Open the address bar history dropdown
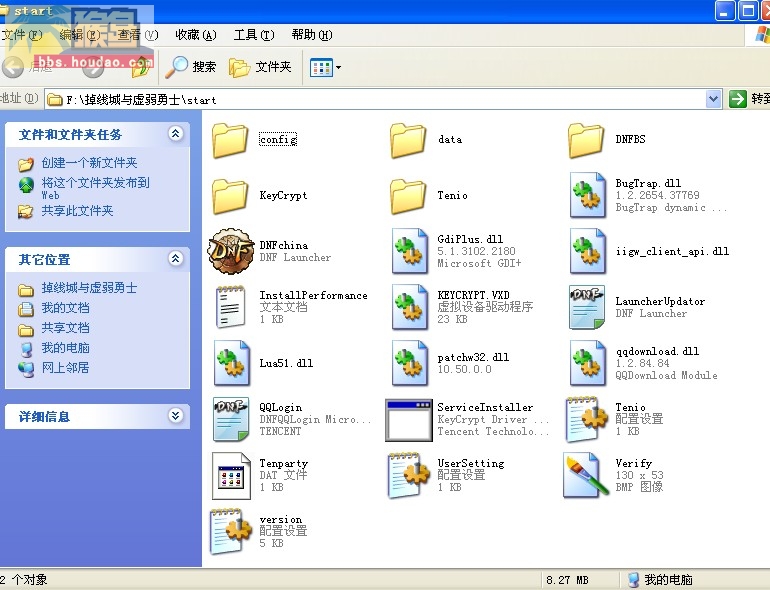Screen dimensions: 770x590 tap(714, 99)
